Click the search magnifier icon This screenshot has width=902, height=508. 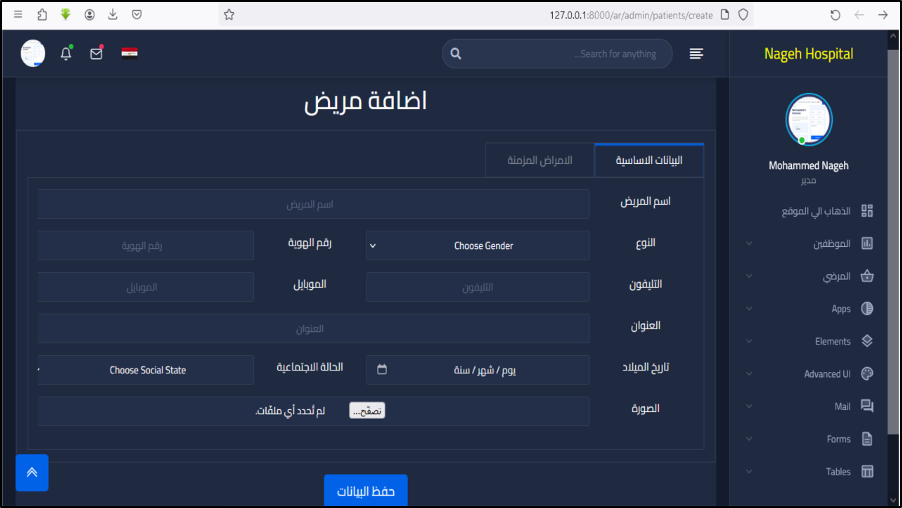456,54
